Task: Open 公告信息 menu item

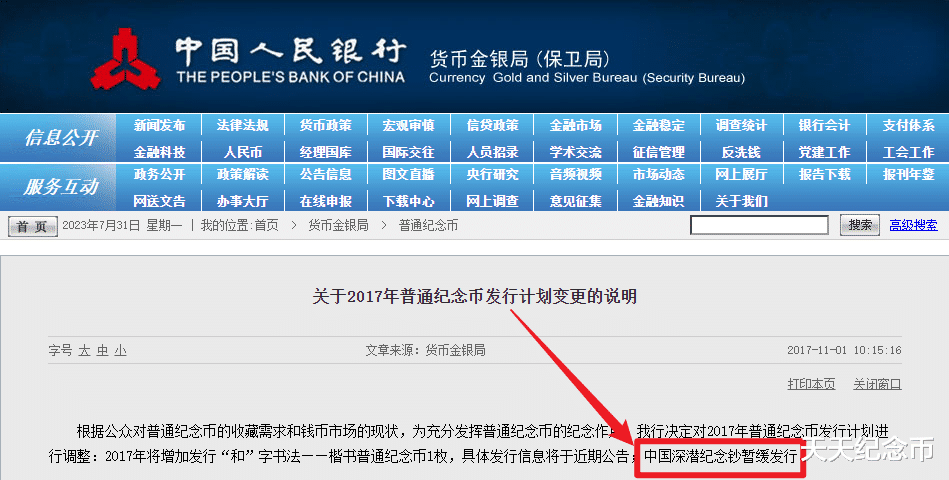Action: coord(326,174)
